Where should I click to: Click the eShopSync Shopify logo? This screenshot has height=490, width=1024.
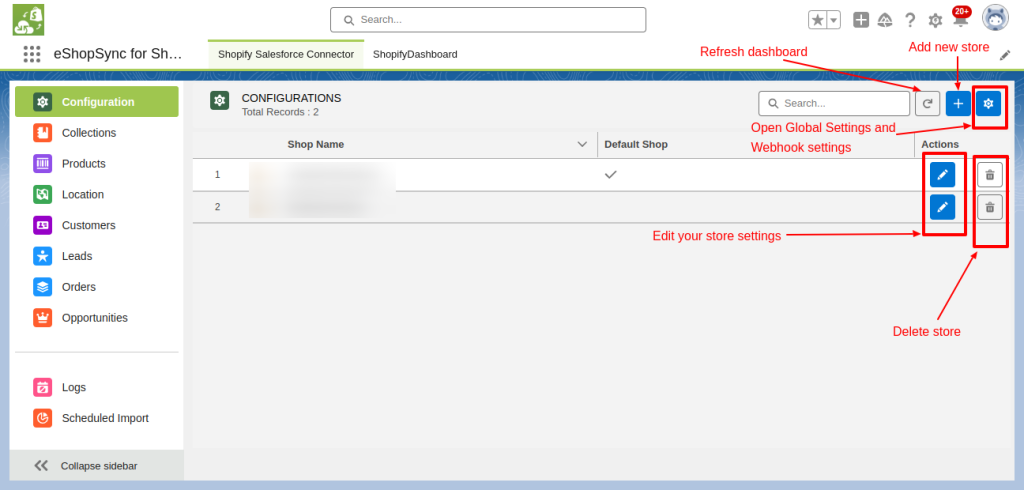(28, 20)
